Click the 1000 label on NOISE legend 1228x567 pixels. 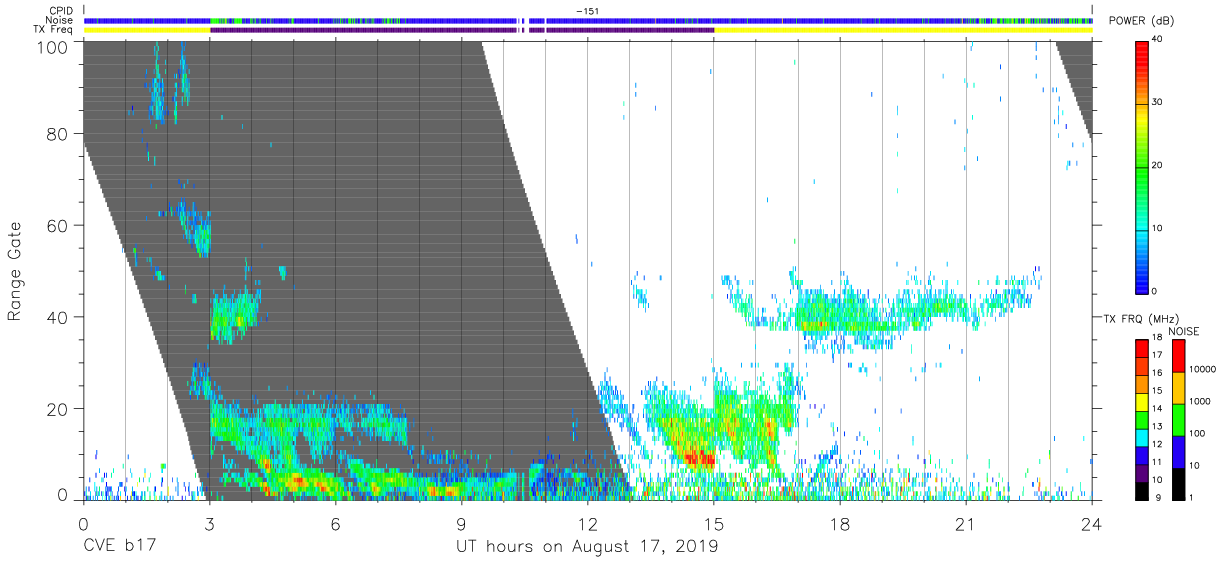pos(1199,402)
